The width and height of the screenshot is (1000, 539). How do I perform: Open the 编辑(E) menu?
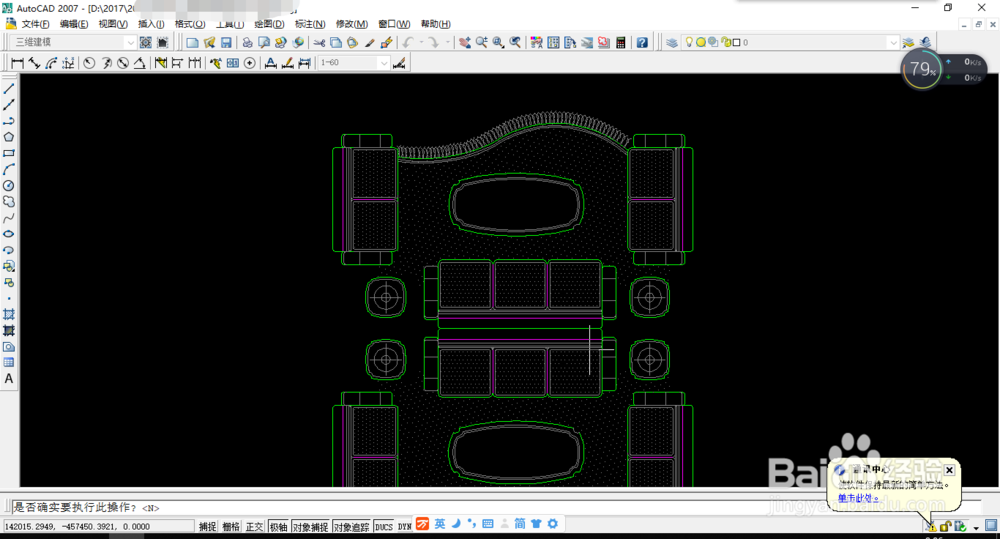(x=74, y=24)
